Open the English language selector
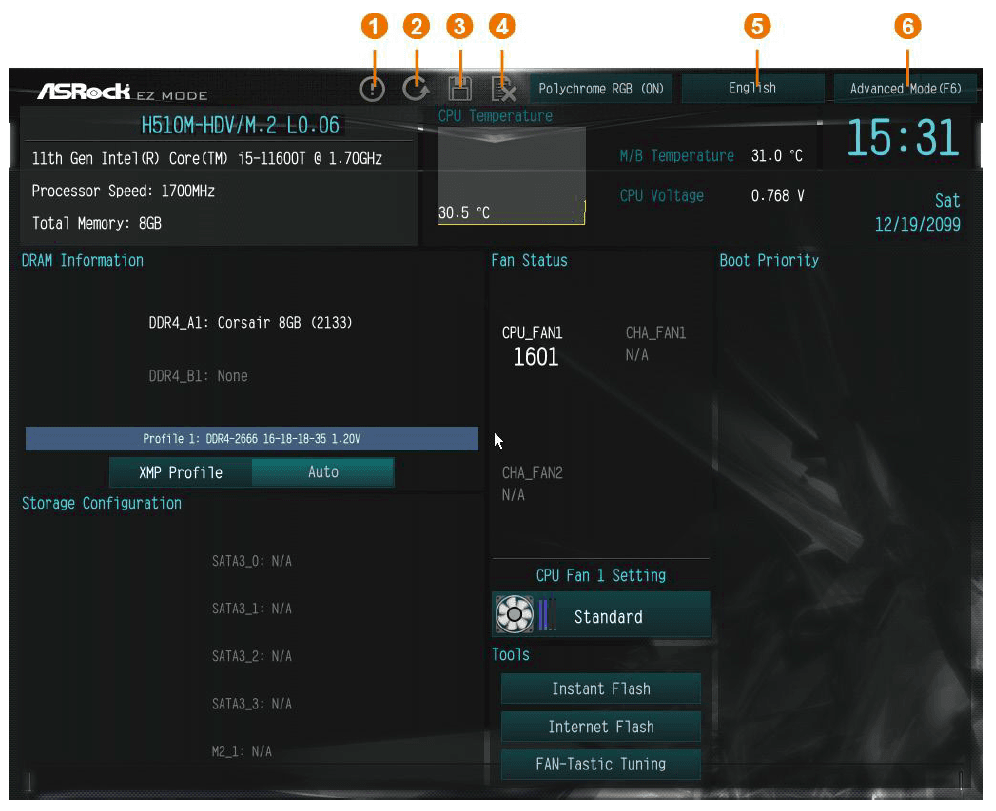 pyautogui.click(x=753, y=89)
